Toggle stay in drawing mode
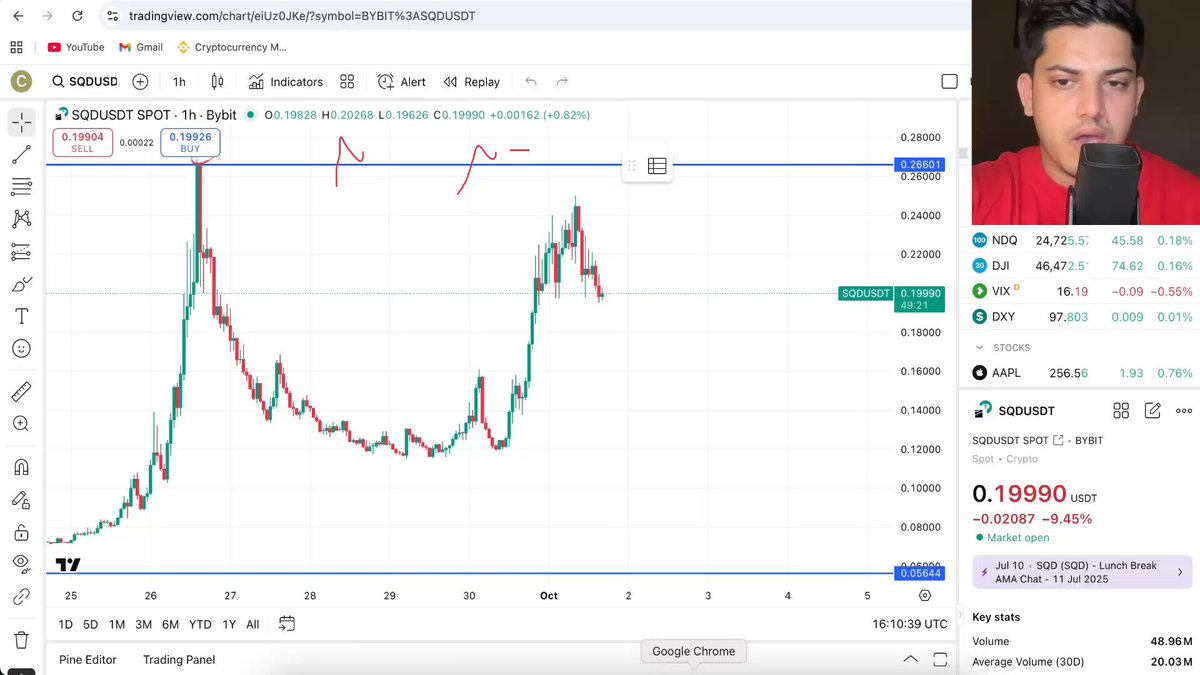The height and width of the screenshot is (675, 1200). tap(21, 500)
